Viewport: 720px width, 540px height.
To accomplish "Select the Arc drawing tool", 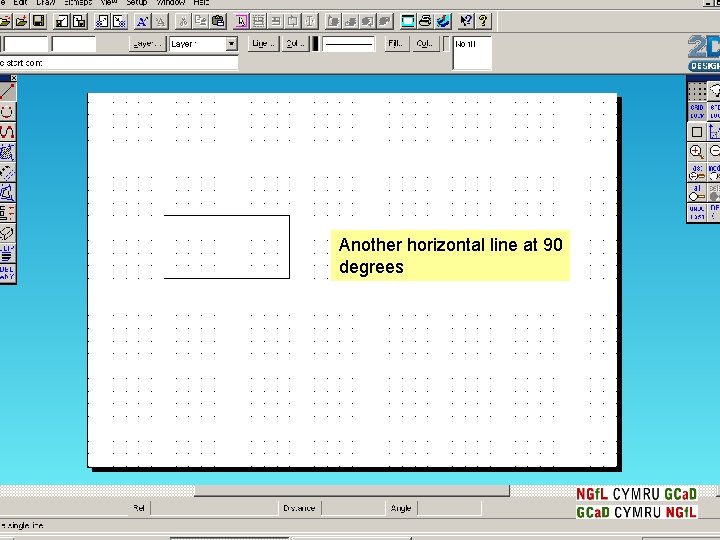I will [7, 112].
